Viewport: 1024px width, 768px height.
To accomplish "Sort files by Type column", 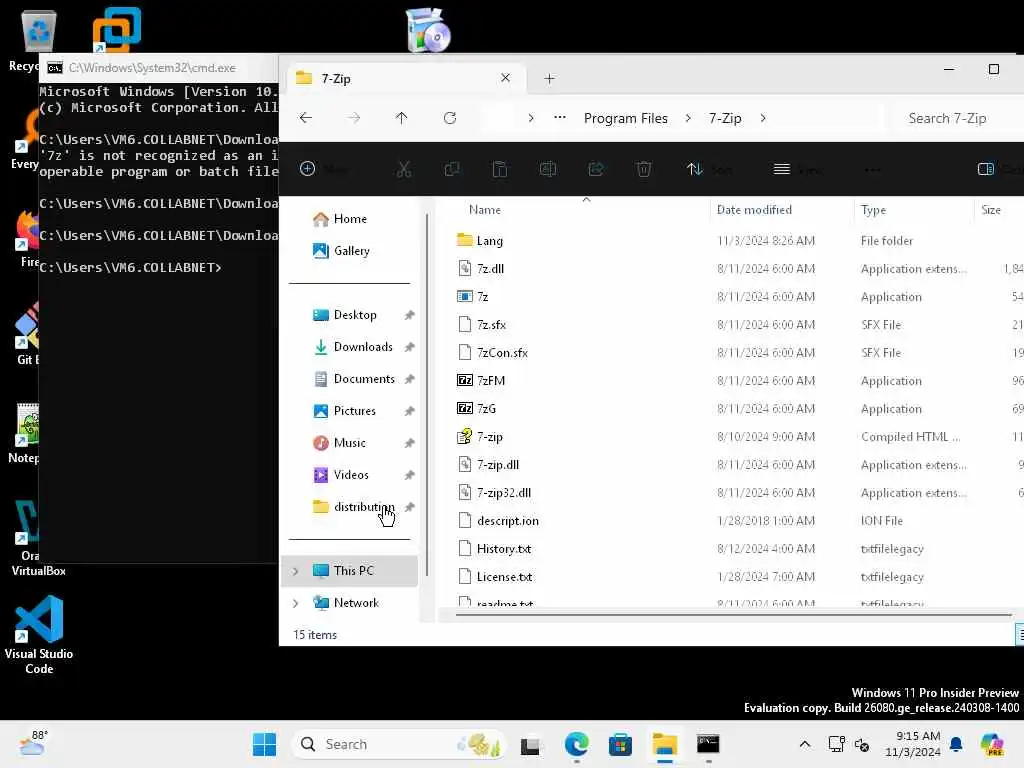I will click(873, 210).
